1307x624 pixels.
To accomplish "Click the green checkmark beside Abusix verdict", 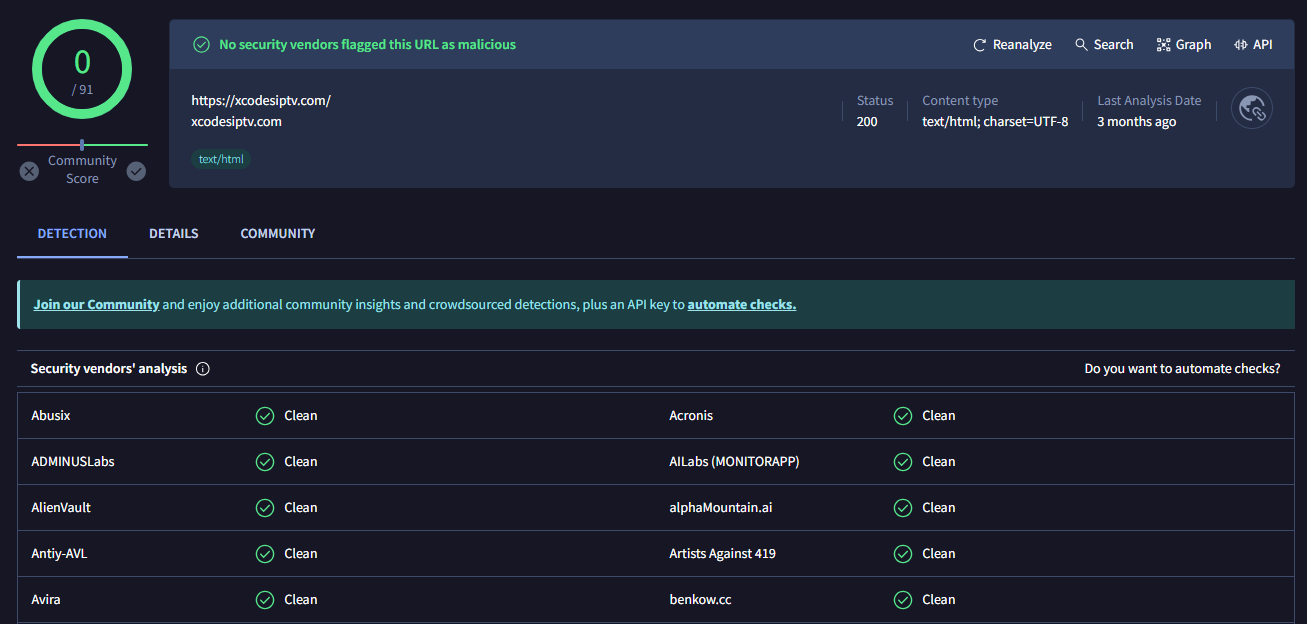I will (x=265, y=415).
